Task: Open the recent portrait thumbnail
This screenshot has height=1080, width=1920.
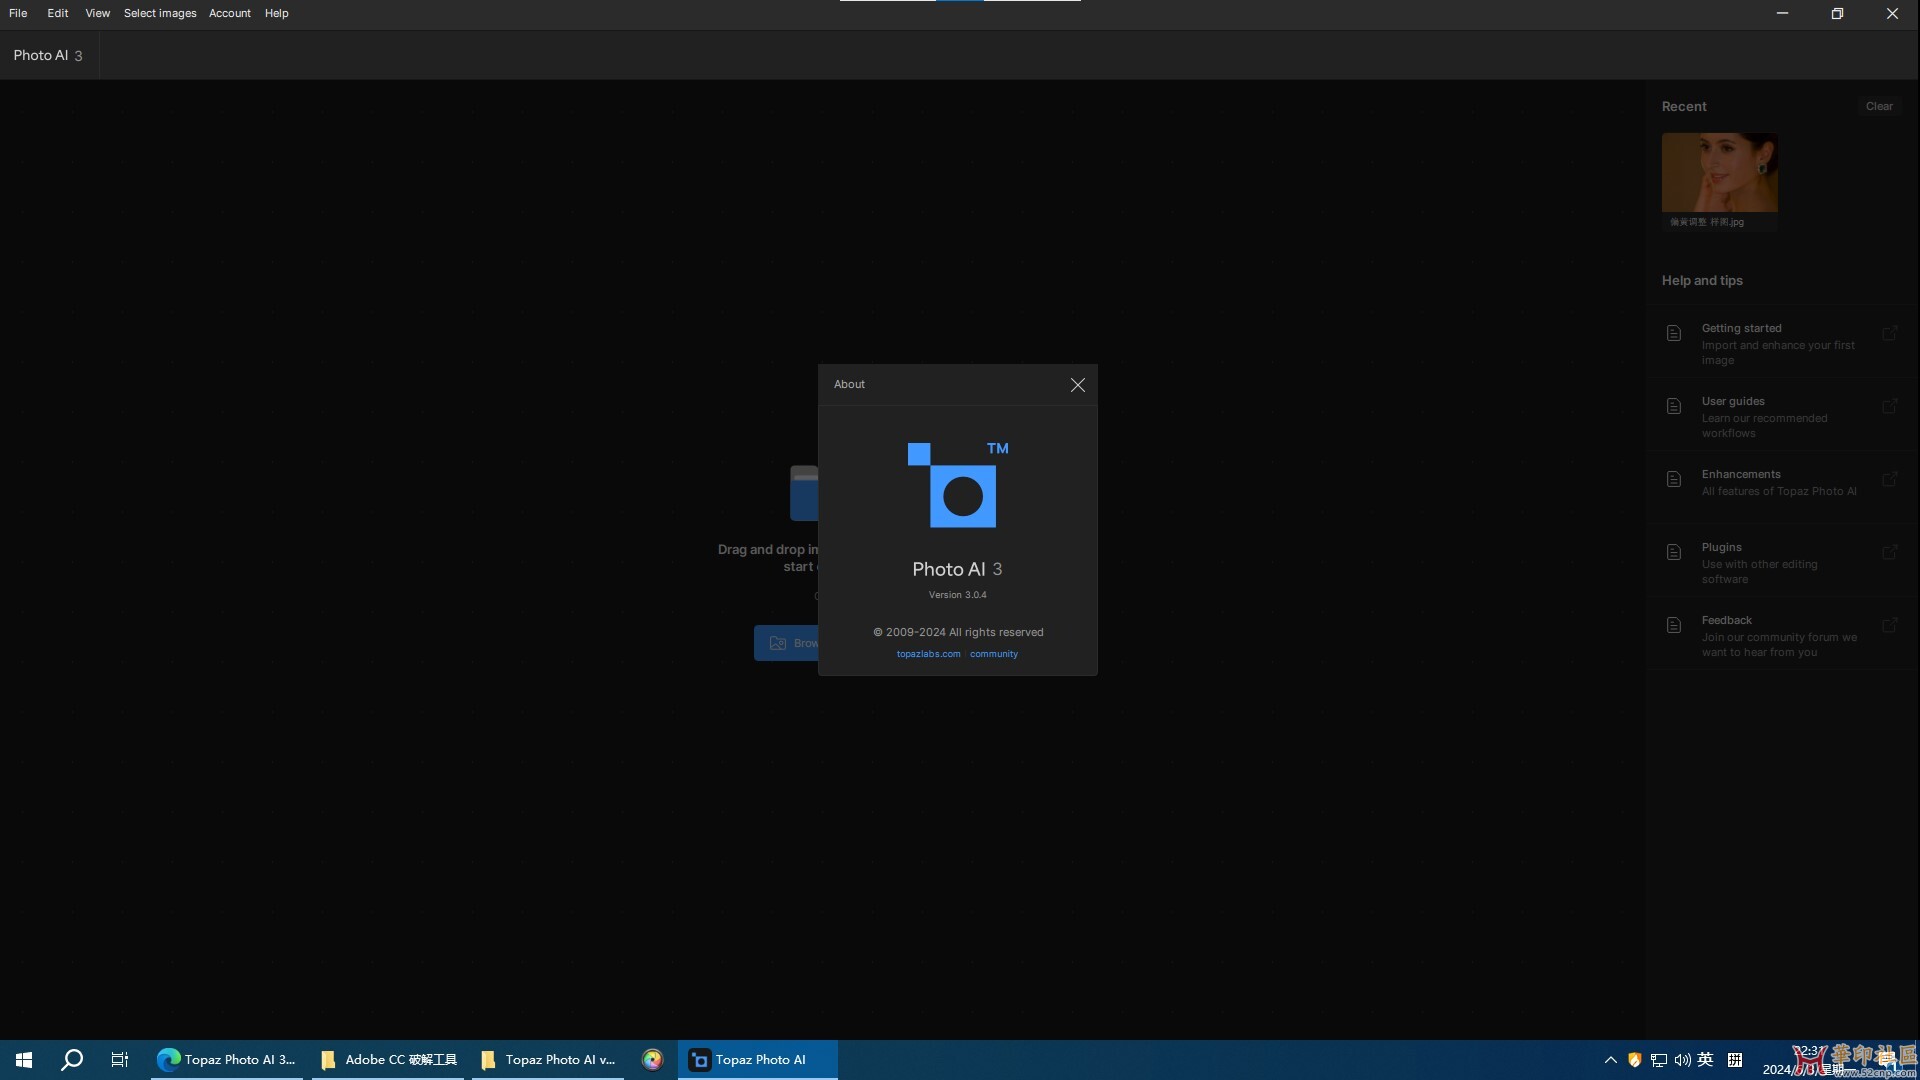Action: pyautogui.click(x=1720, y=172)
